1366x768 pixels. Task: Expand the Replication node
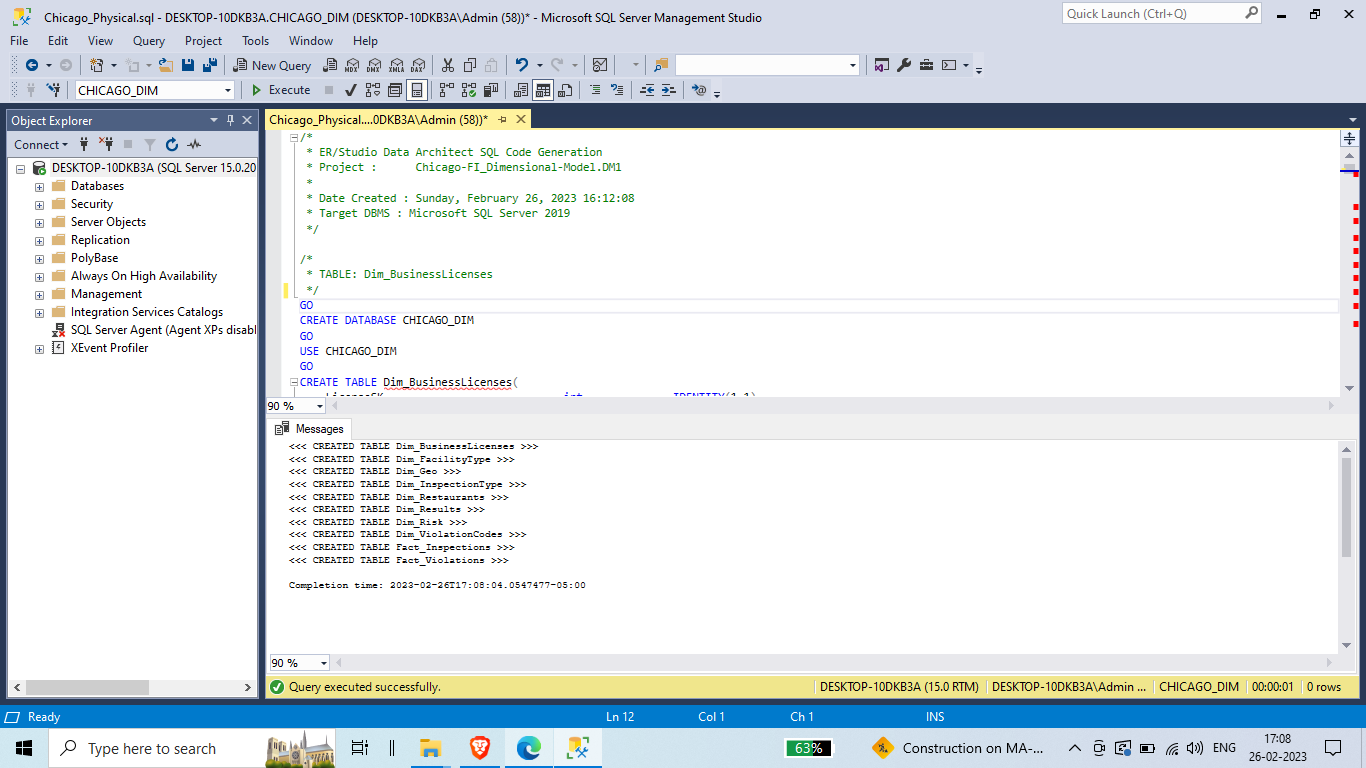[x=39, y=240]
